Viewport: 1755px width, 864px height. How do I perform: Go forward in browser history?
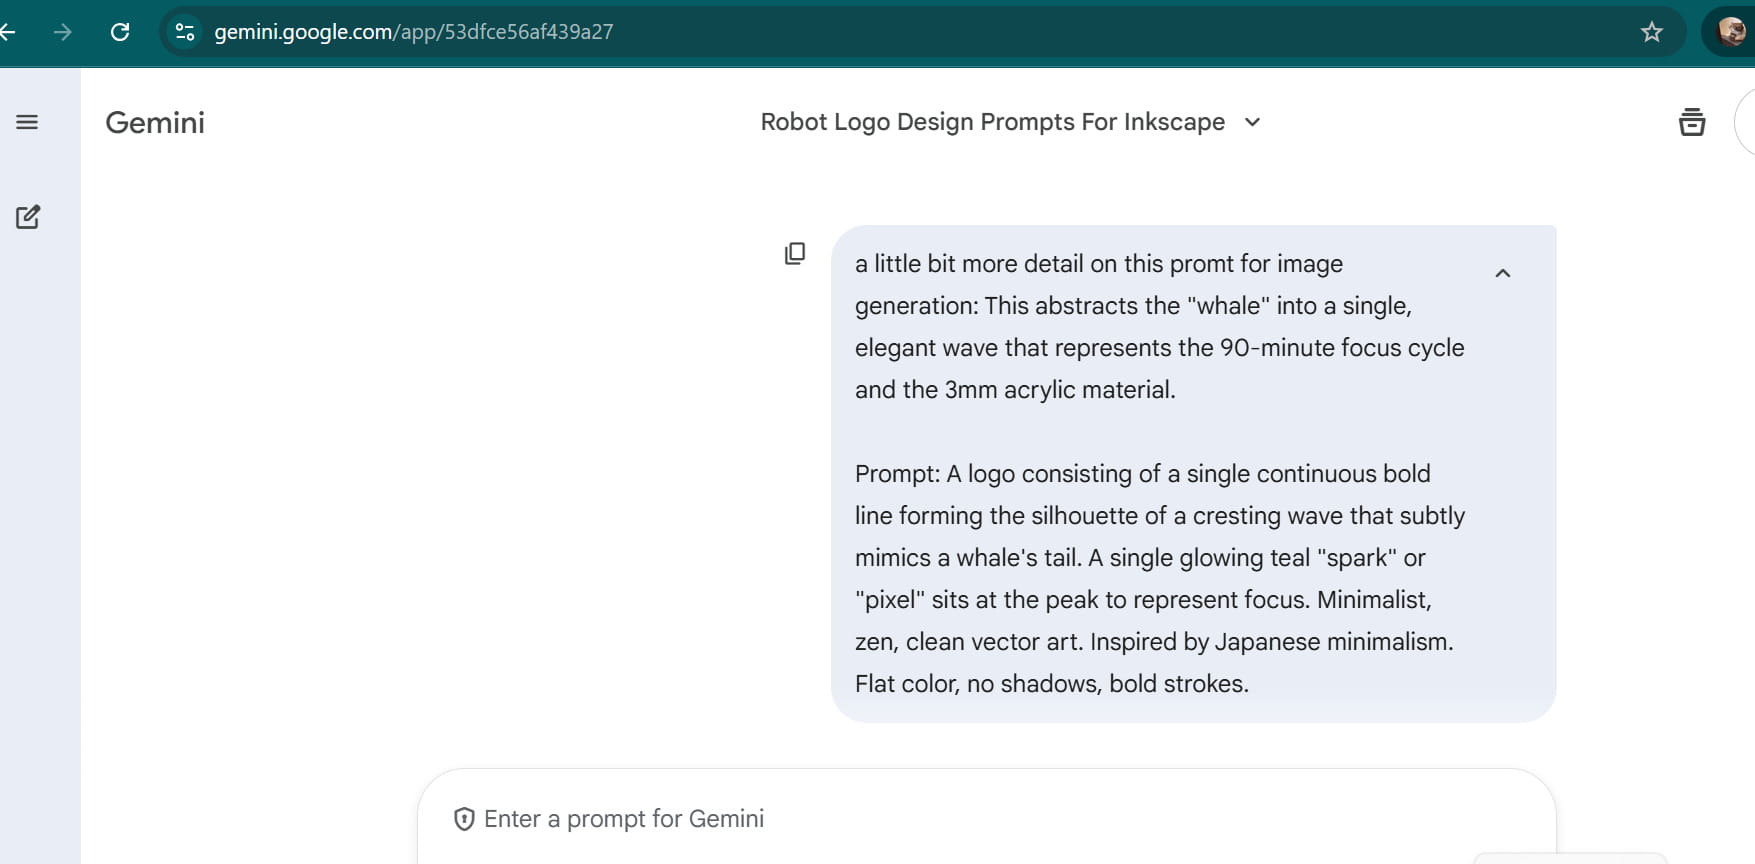point(63,32)
